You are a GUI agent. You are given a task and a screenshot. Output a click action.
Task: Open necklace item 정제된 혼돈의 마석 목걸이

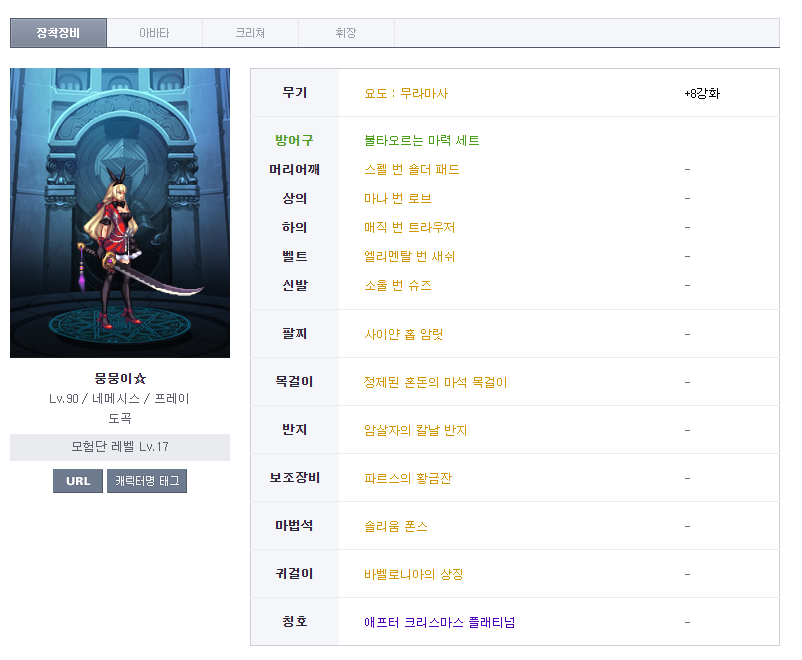click(x=435, y=382)
